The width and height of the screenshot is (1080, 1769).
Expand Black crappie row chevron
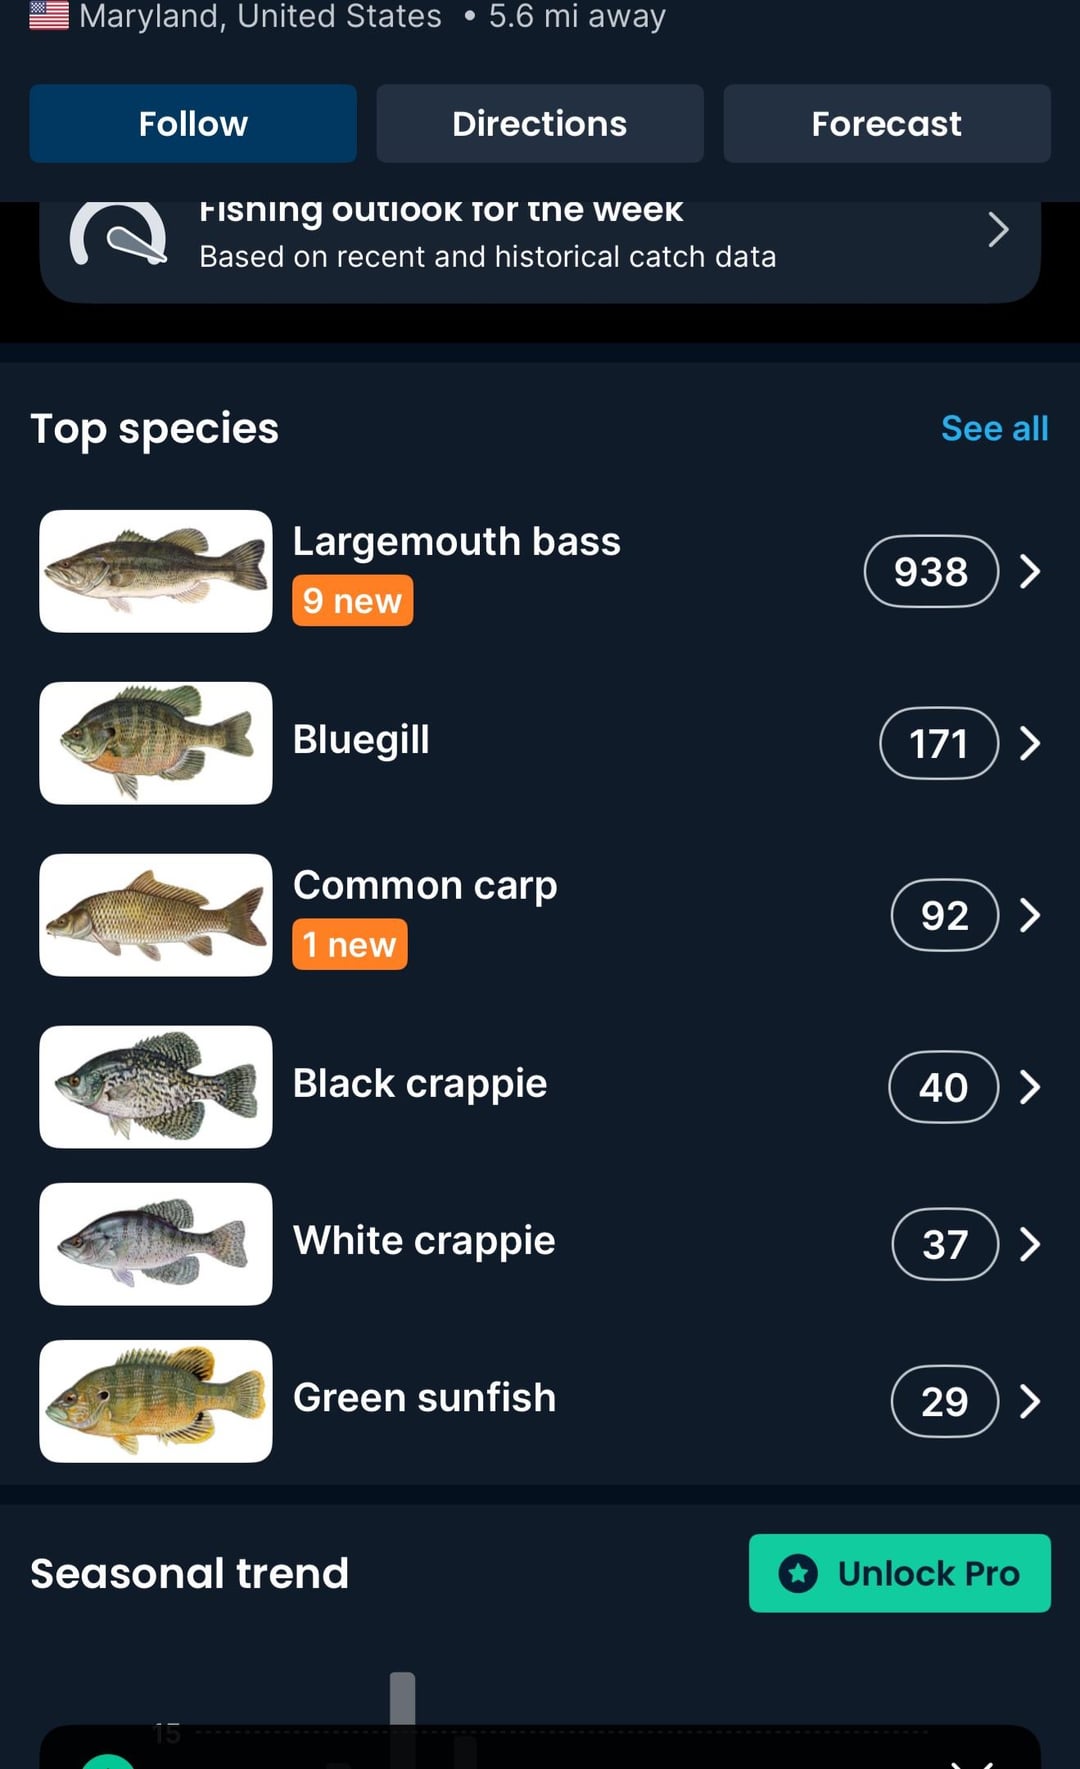click(1030, 1087)
